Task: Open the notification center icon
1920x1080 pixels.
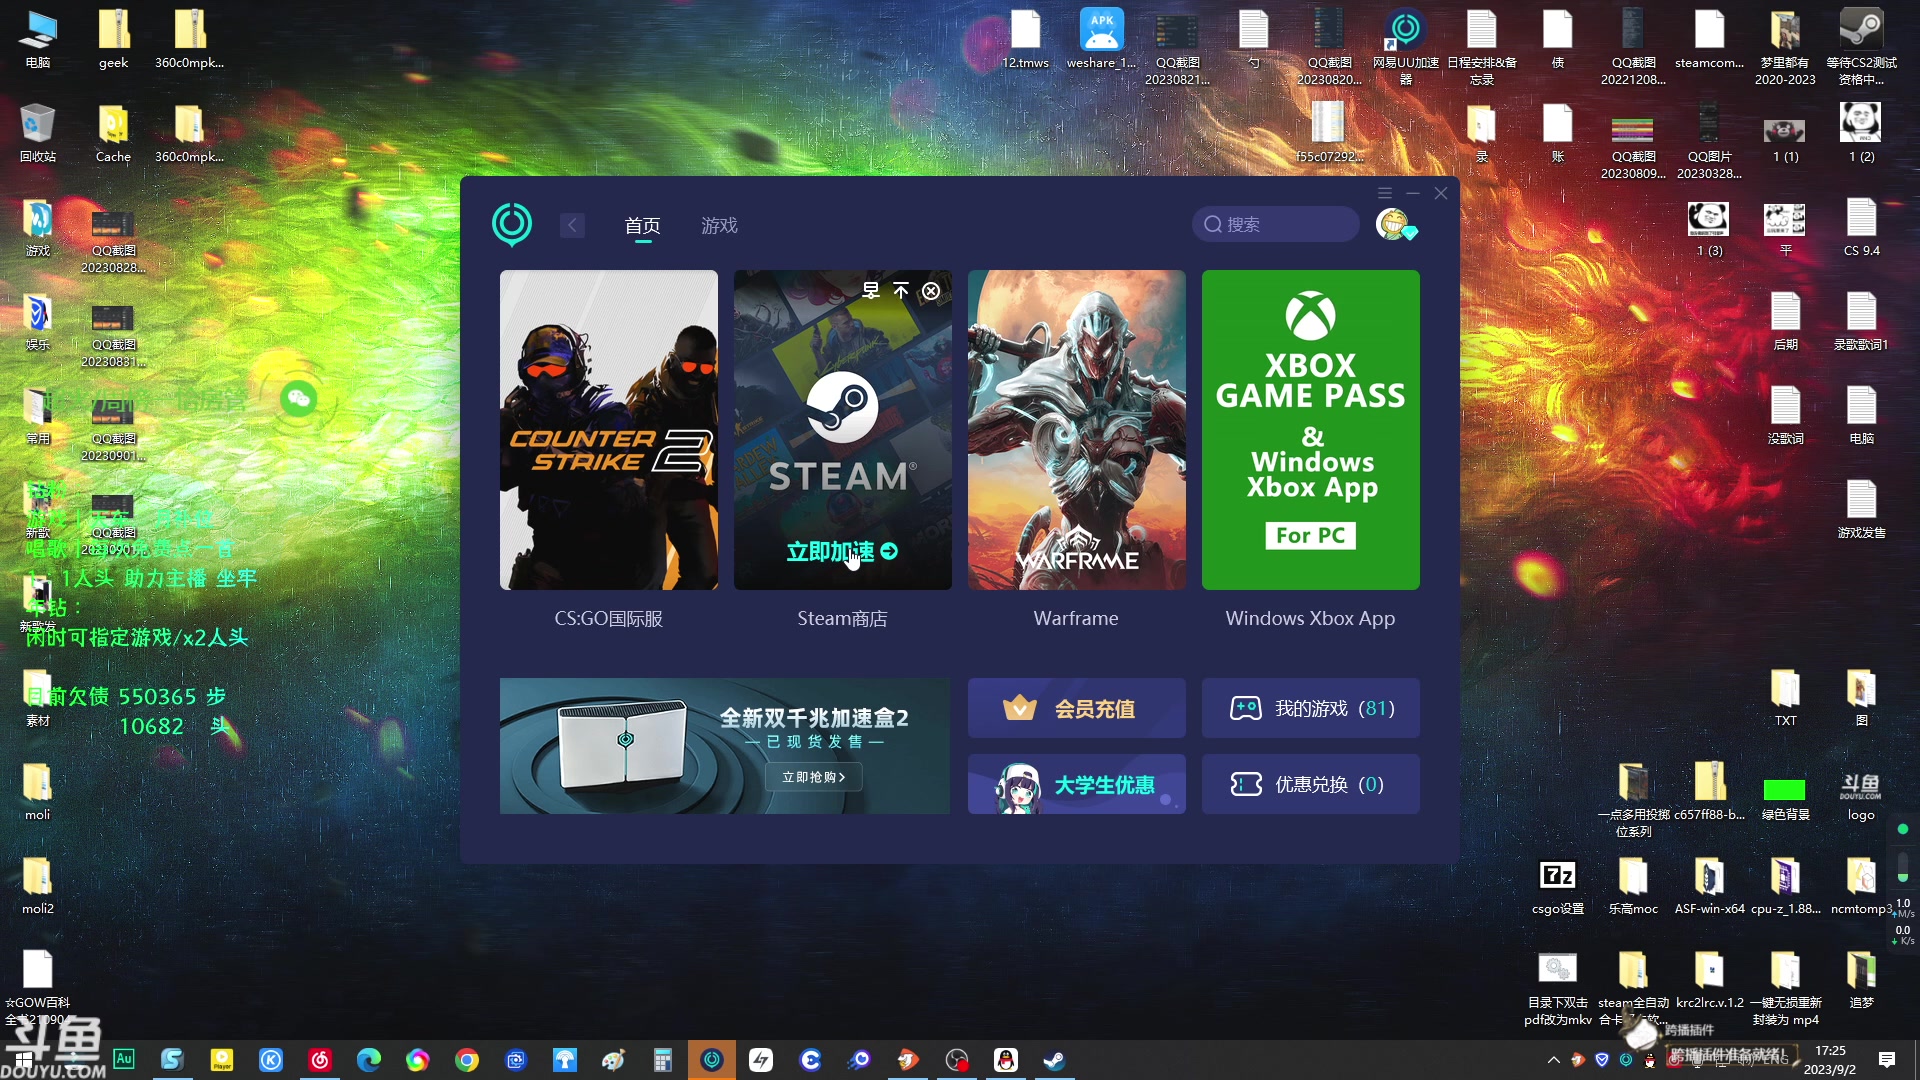Action: tap(1886, 1060)
